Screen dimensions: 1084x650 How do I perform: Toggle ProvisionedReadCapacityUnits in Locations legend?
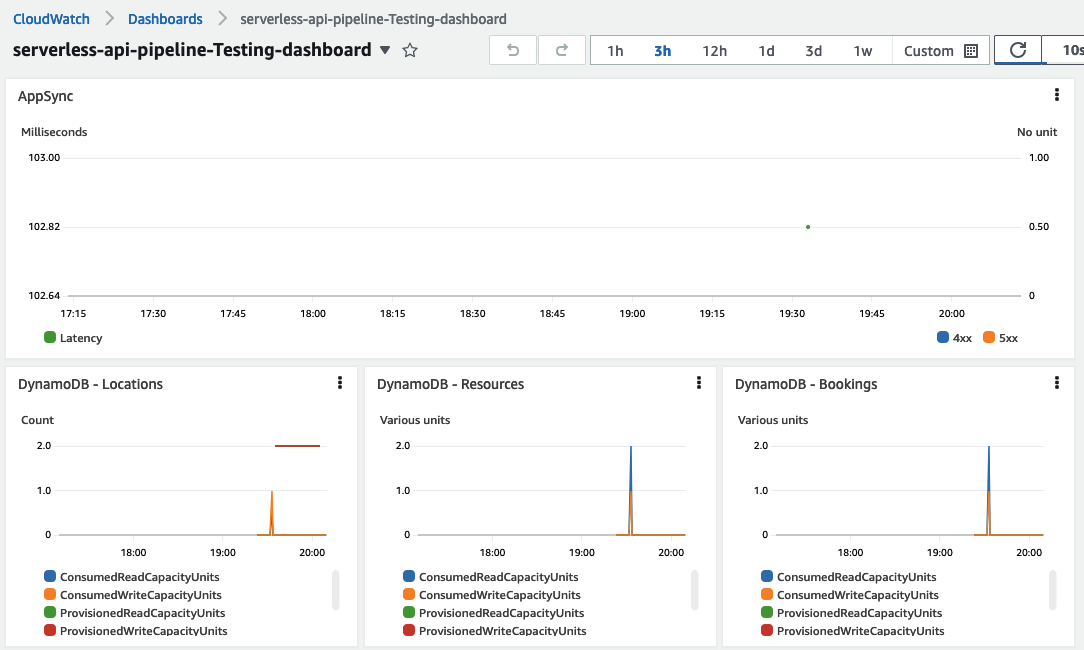tap(134, 613)
